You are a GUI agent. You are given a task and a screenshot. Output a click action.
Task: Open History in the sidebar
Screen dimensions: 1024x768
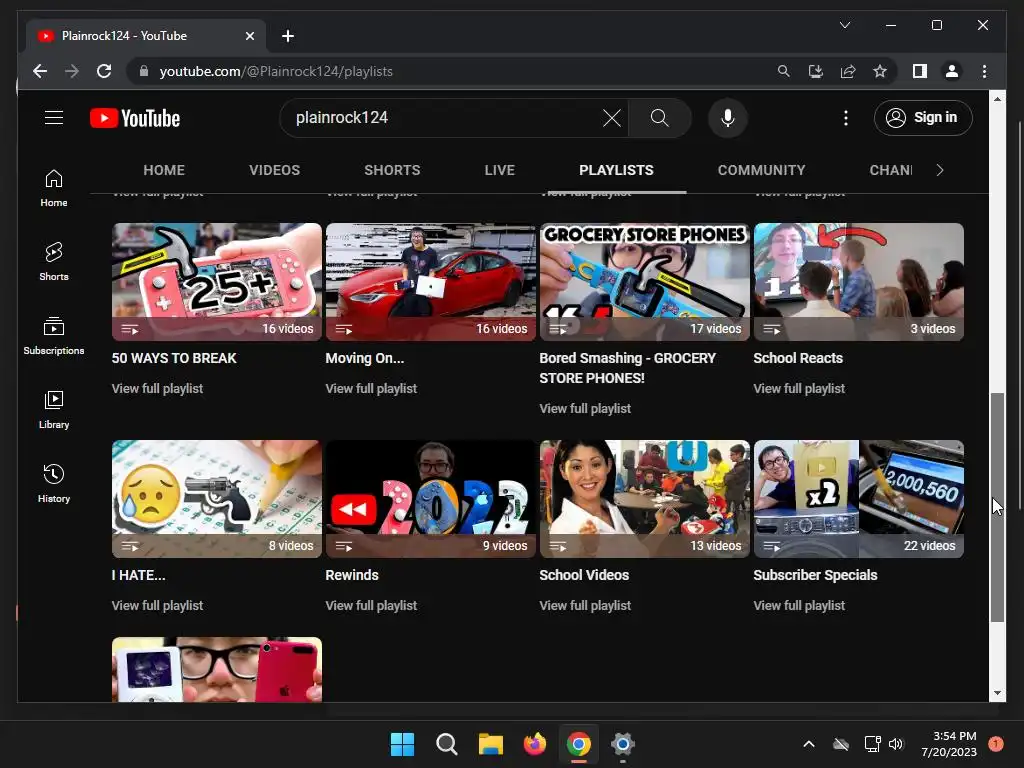click(x=54, y=483)
